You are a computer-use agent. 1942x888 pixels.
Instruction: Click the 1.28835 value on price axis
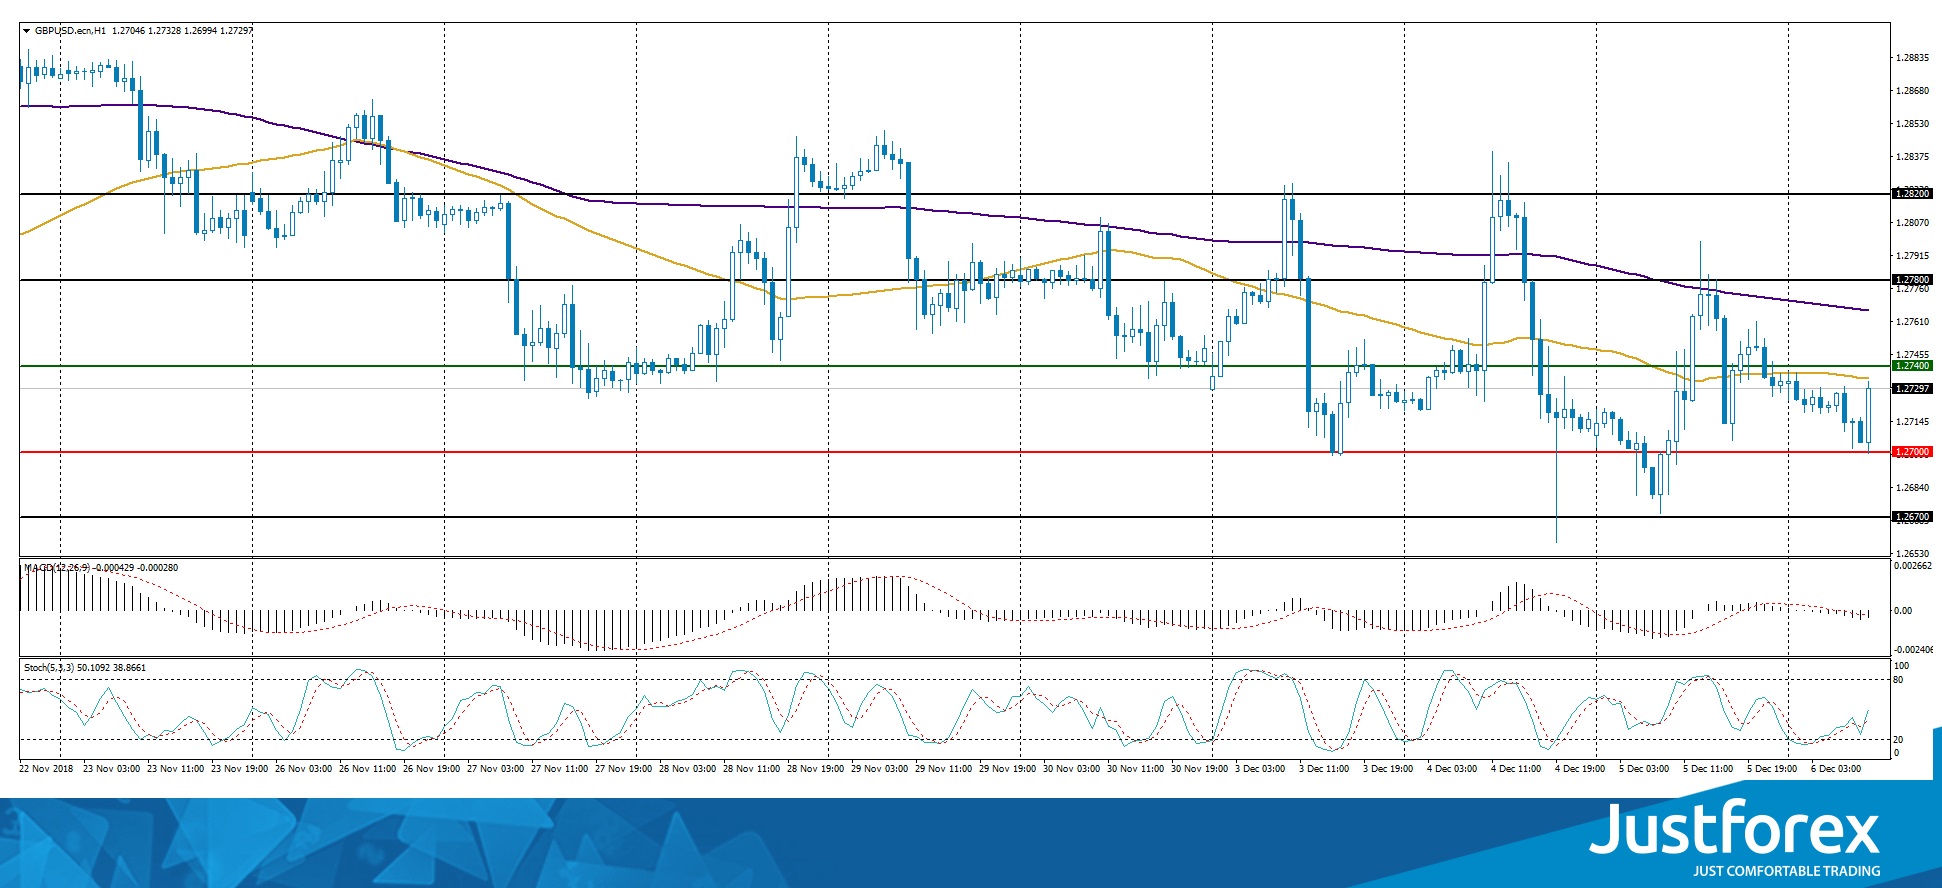click(x=1912, y=58)
